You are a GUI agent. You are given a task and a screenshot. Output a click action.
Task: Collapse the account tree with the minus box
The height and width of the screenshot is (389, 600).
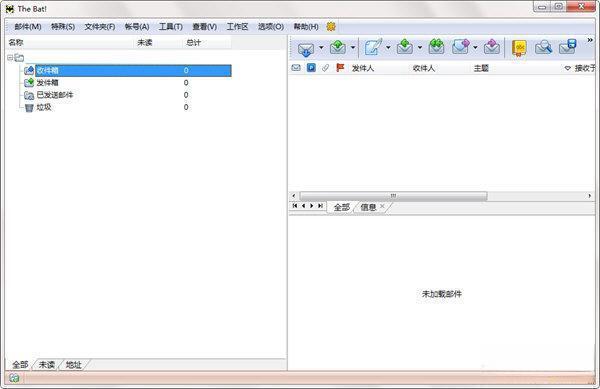[10, 58]
